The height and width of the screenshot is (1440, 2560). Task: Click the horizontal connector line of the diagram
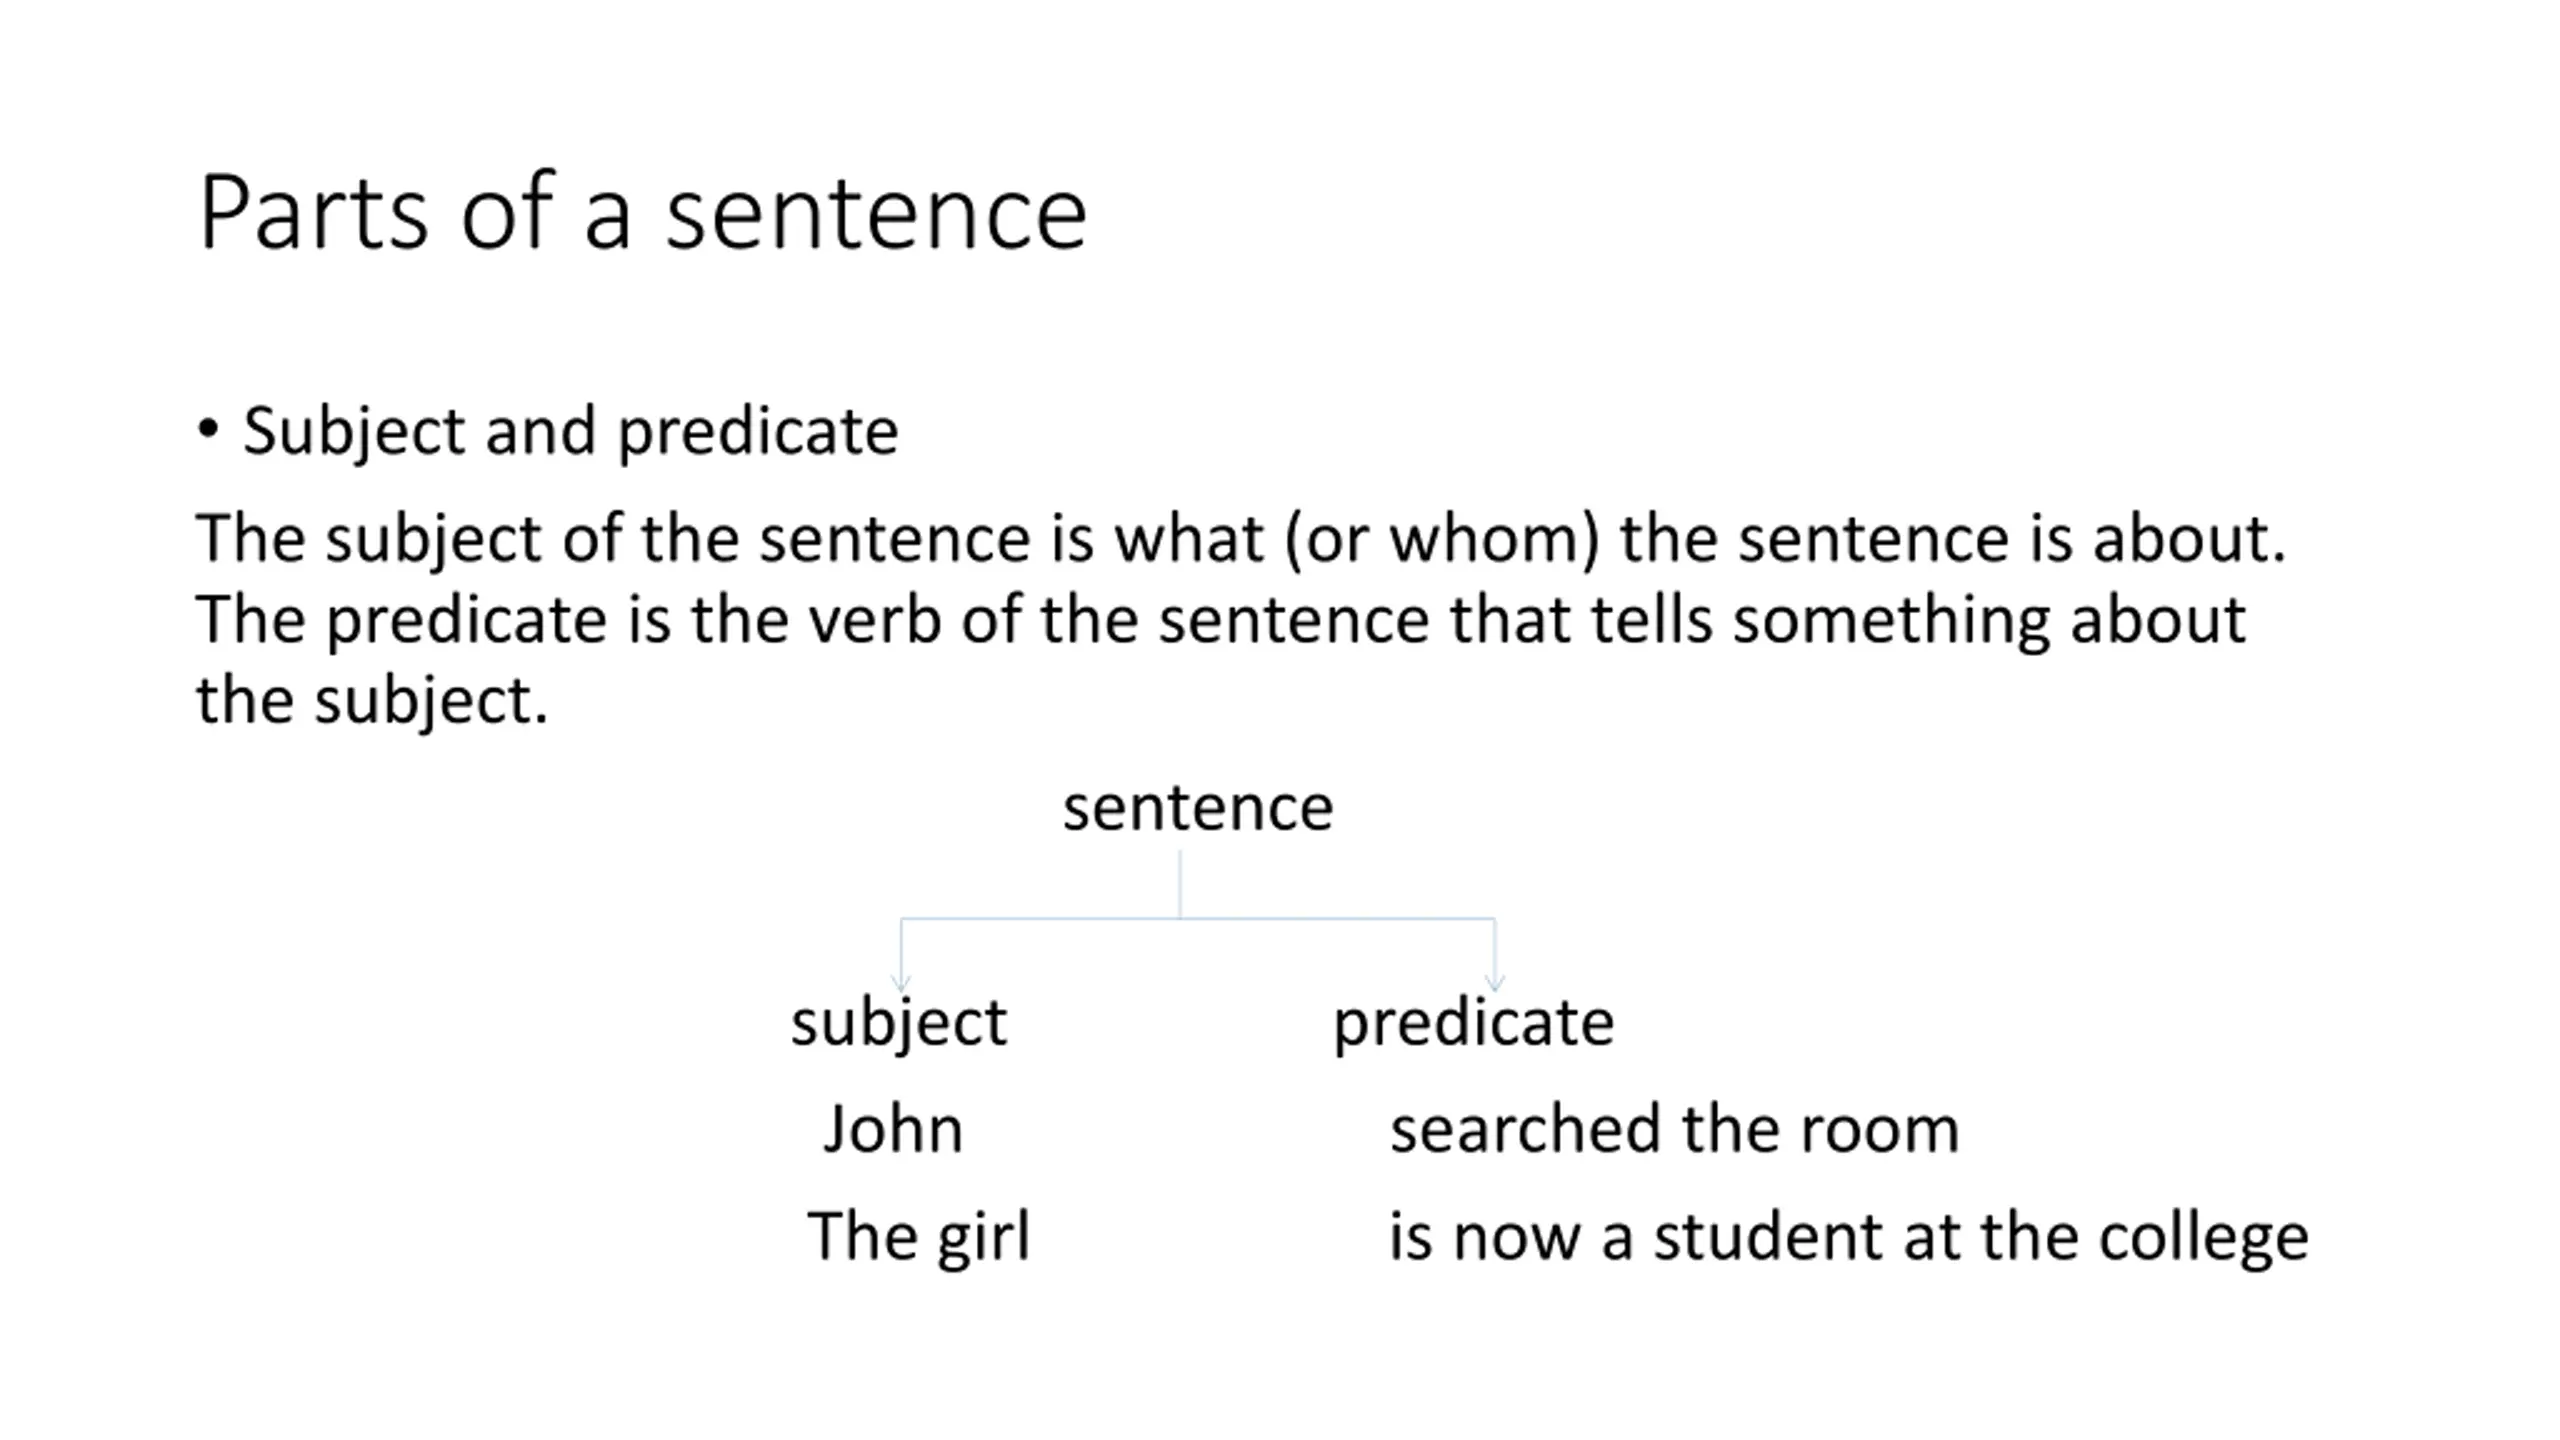click(x=1198, y=918)
